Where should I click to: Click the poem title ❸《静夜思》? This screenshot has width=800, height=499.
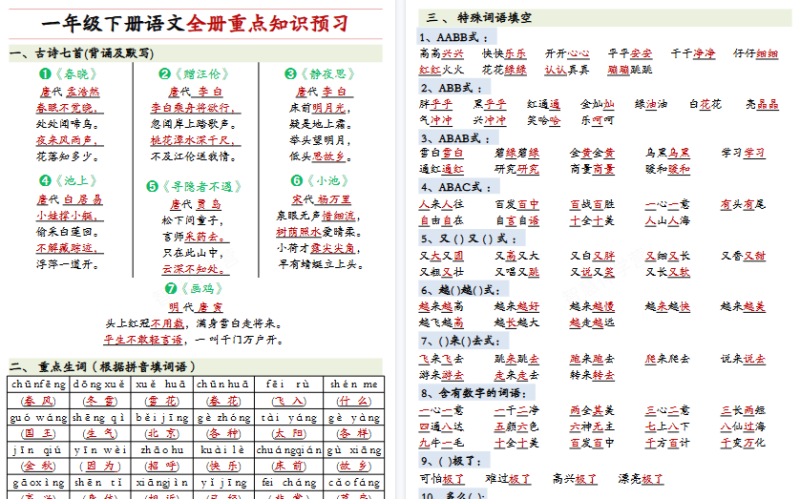[319, 74]
